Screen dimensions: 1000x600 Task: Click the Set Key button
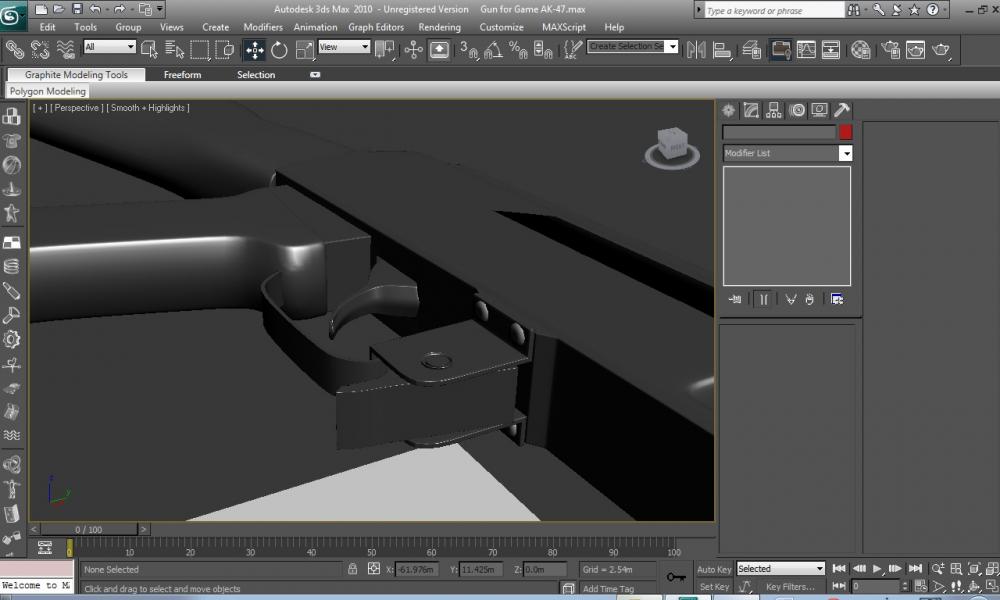click(x=714, y=587)
